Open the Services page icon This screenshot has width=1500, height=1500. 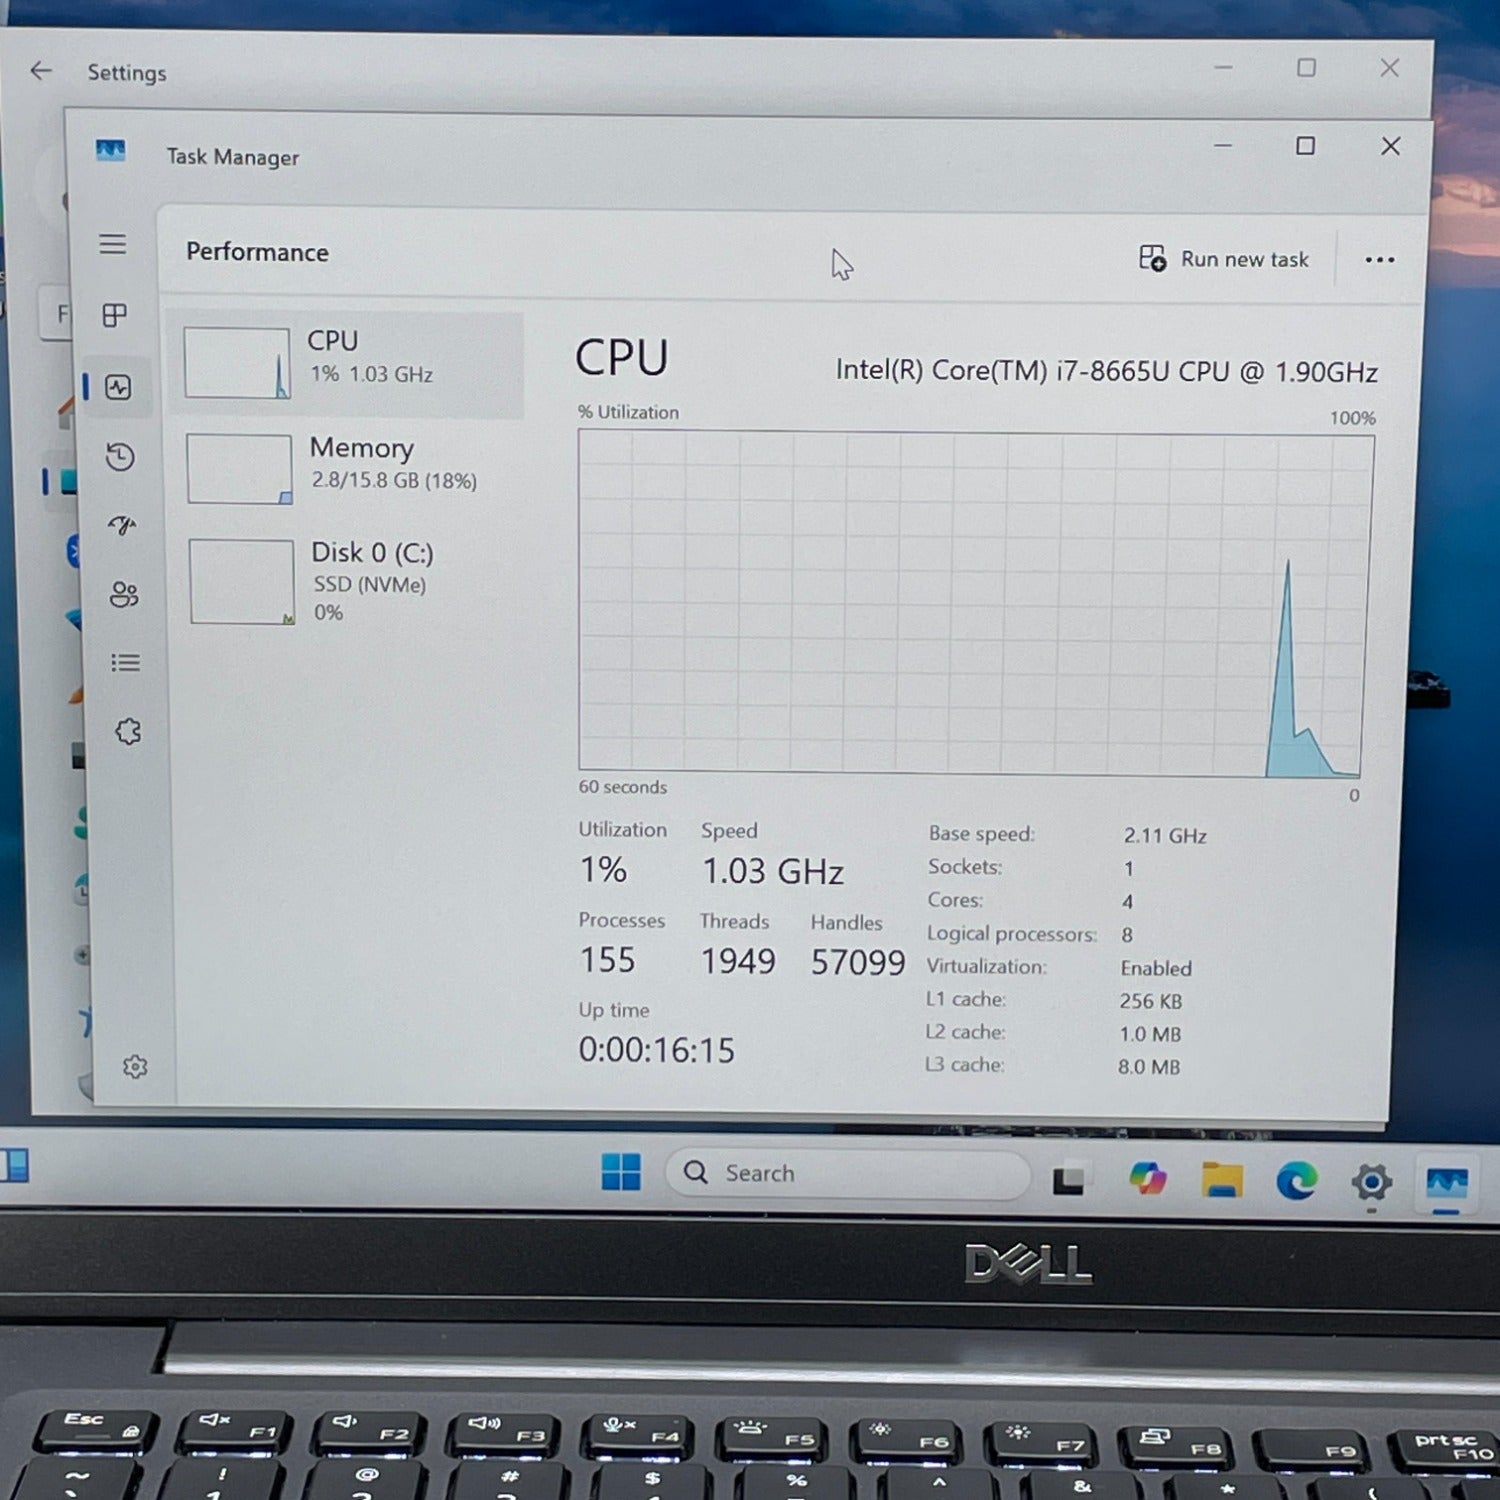128,732
